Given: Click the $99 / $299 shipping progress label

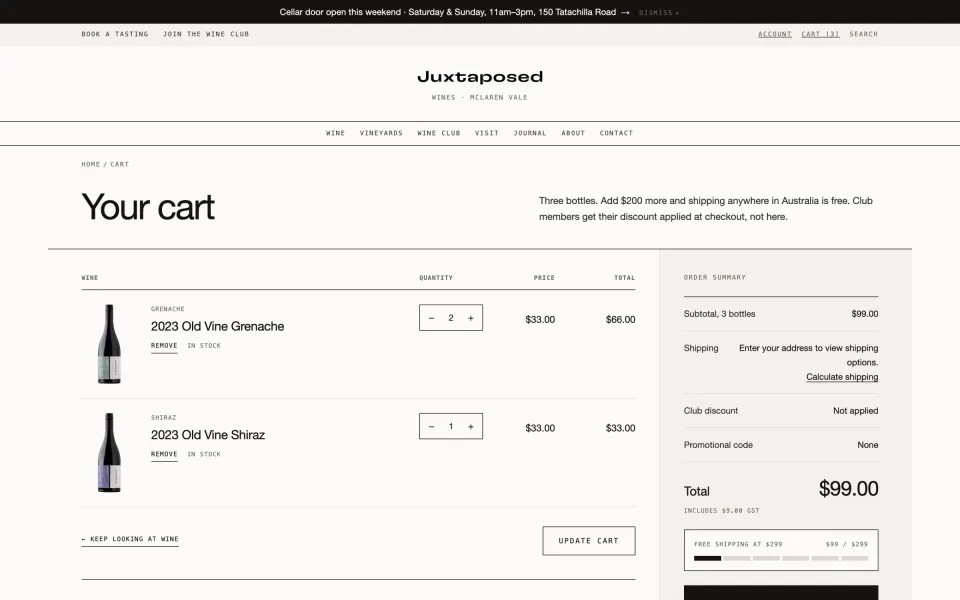Looking at the screenshot, I should click(847, 544).
